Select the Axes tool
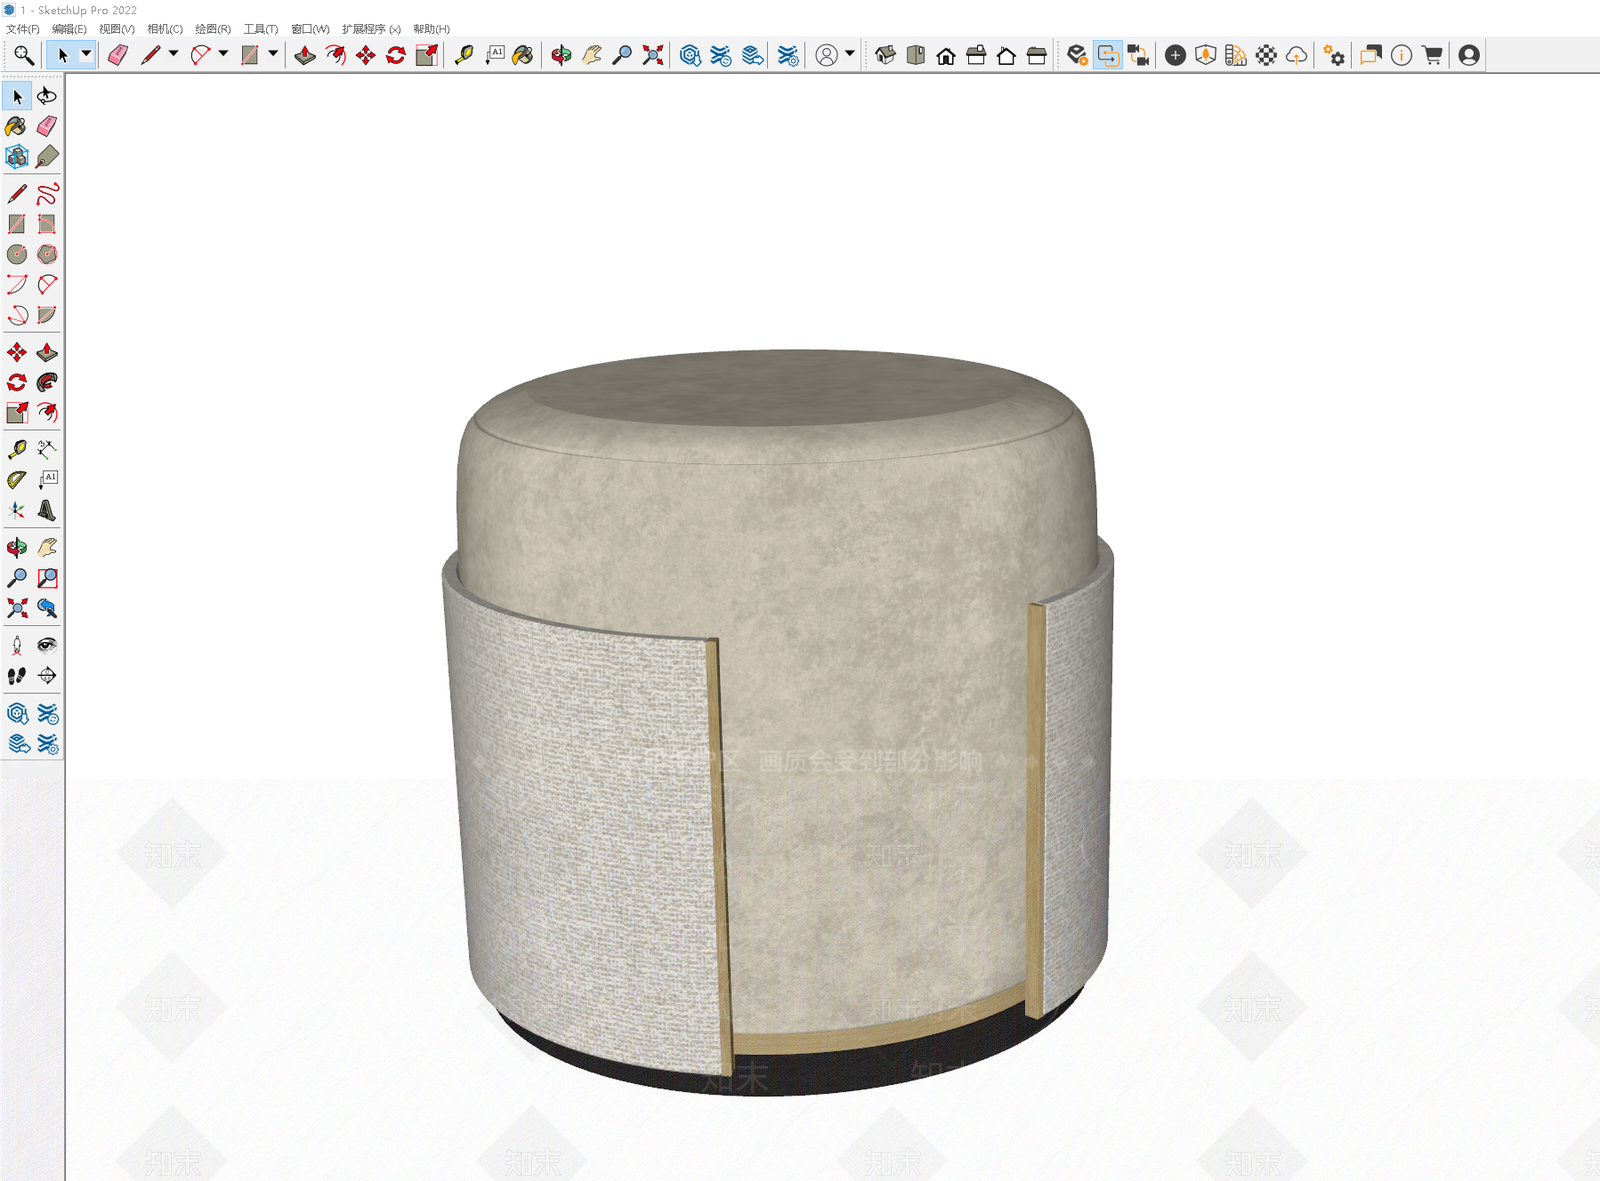1600x1181 pixels. (x=17, y=510)
